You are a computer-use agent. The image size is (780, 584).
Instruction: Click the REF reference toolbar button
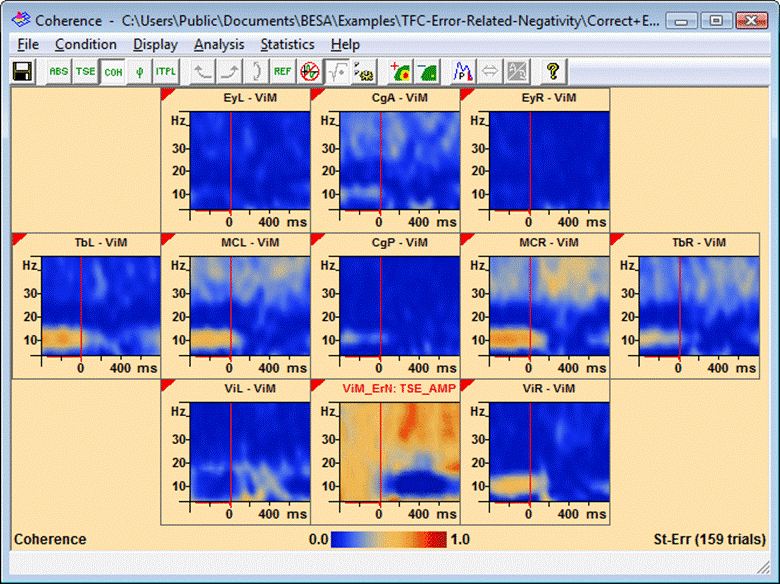(x=283, y=72)
